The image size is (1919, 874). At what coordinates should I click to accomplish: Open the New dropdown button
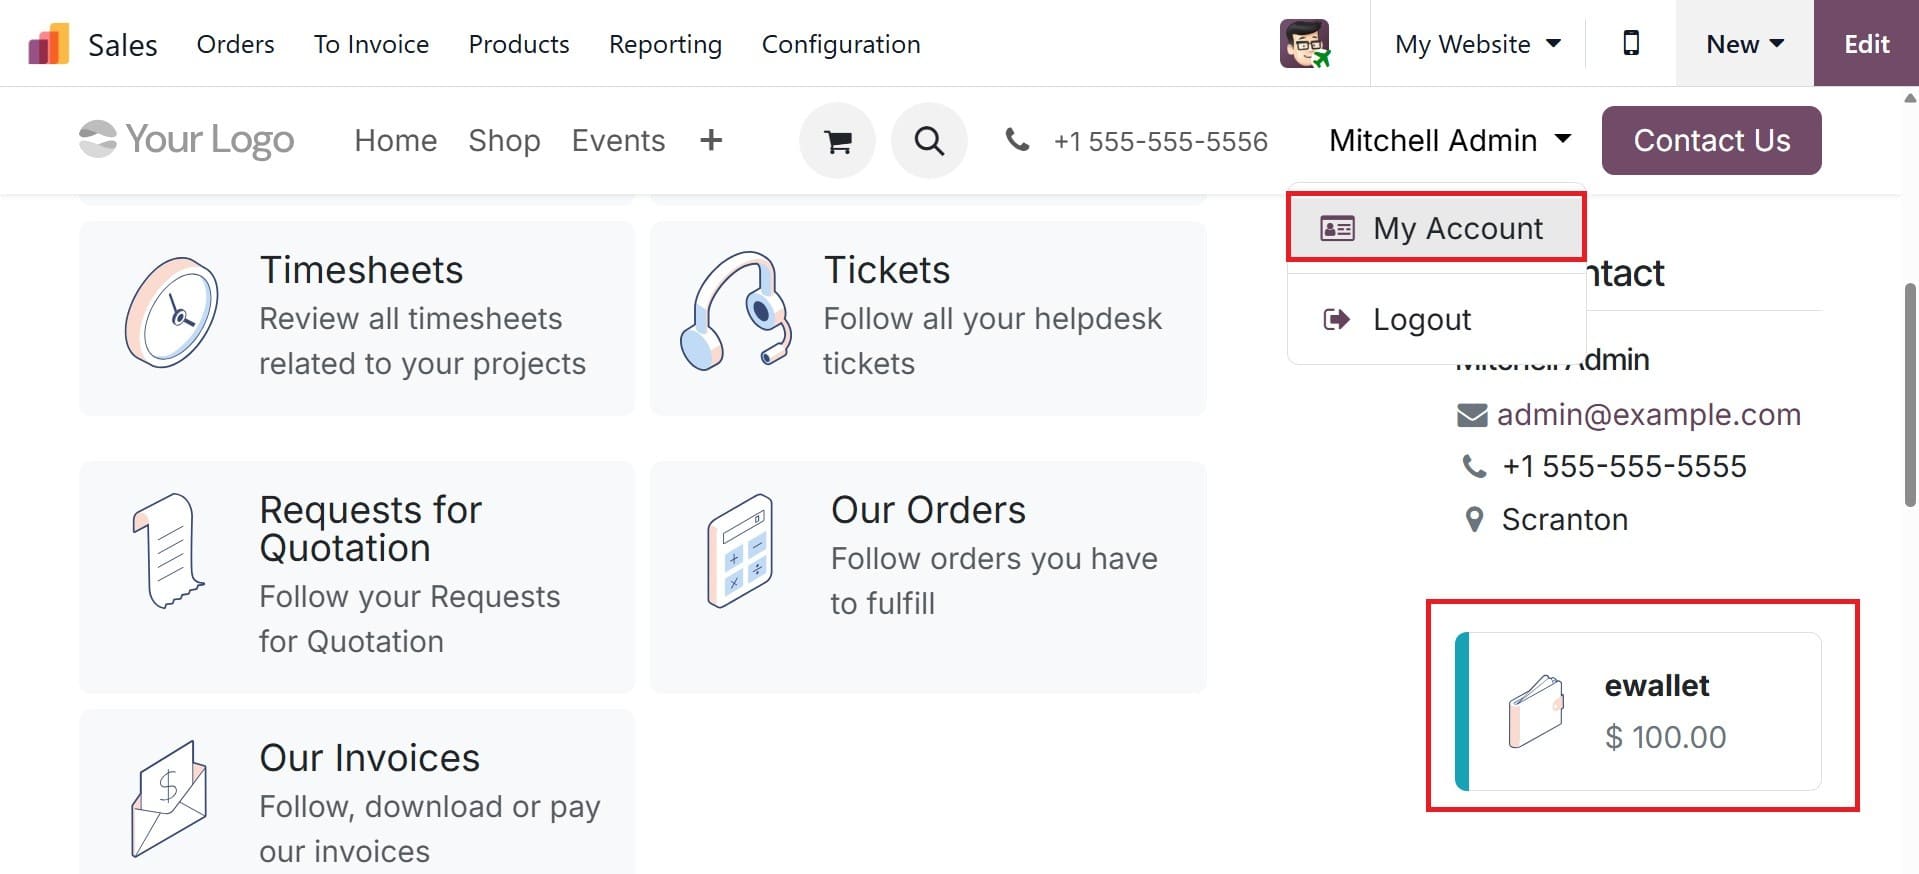1744,44
